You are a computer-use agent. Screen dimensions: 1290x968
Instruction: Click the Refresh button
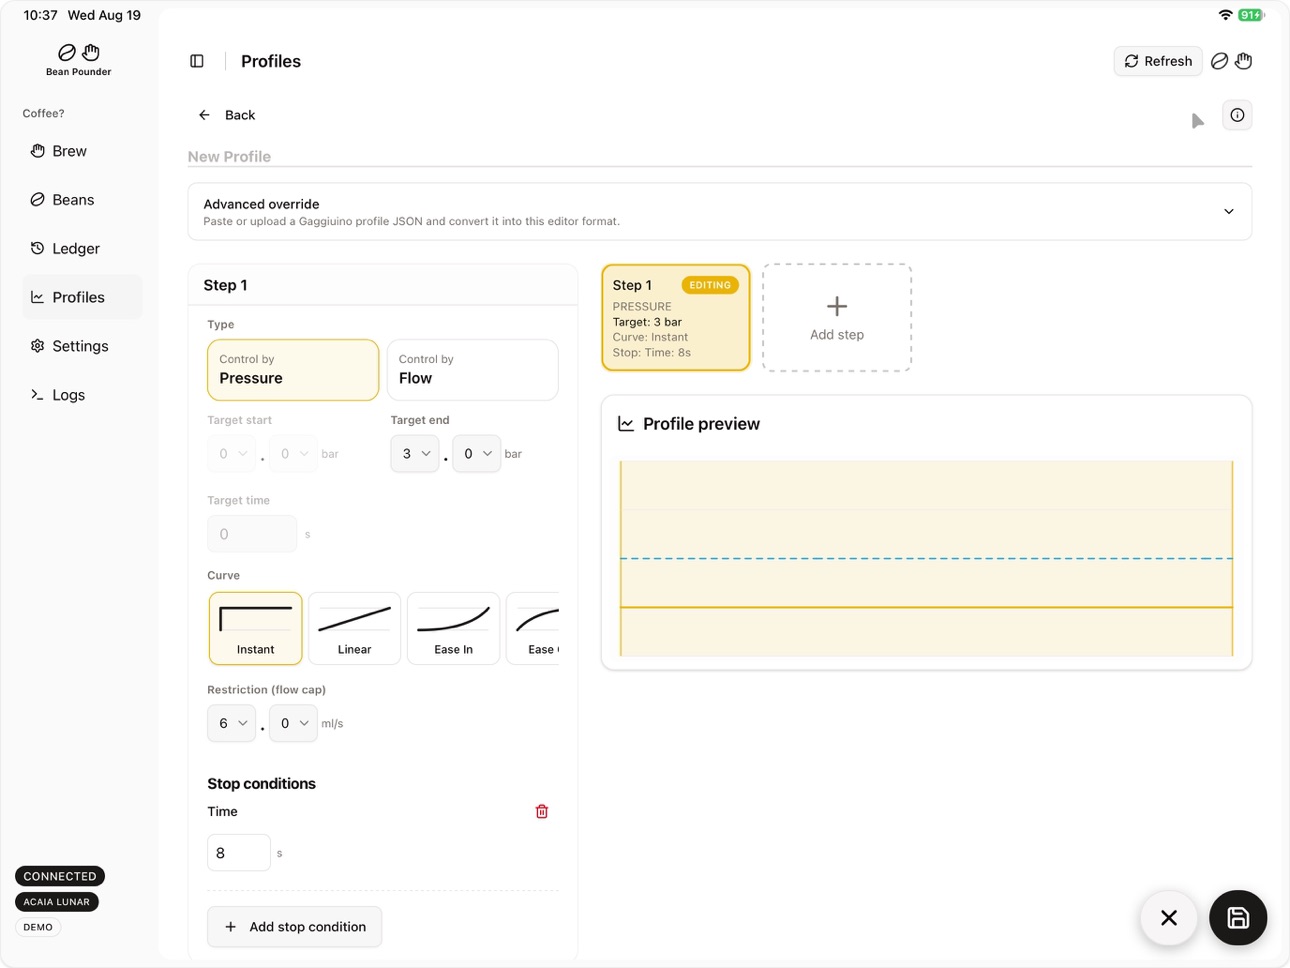click(1158, 61)
